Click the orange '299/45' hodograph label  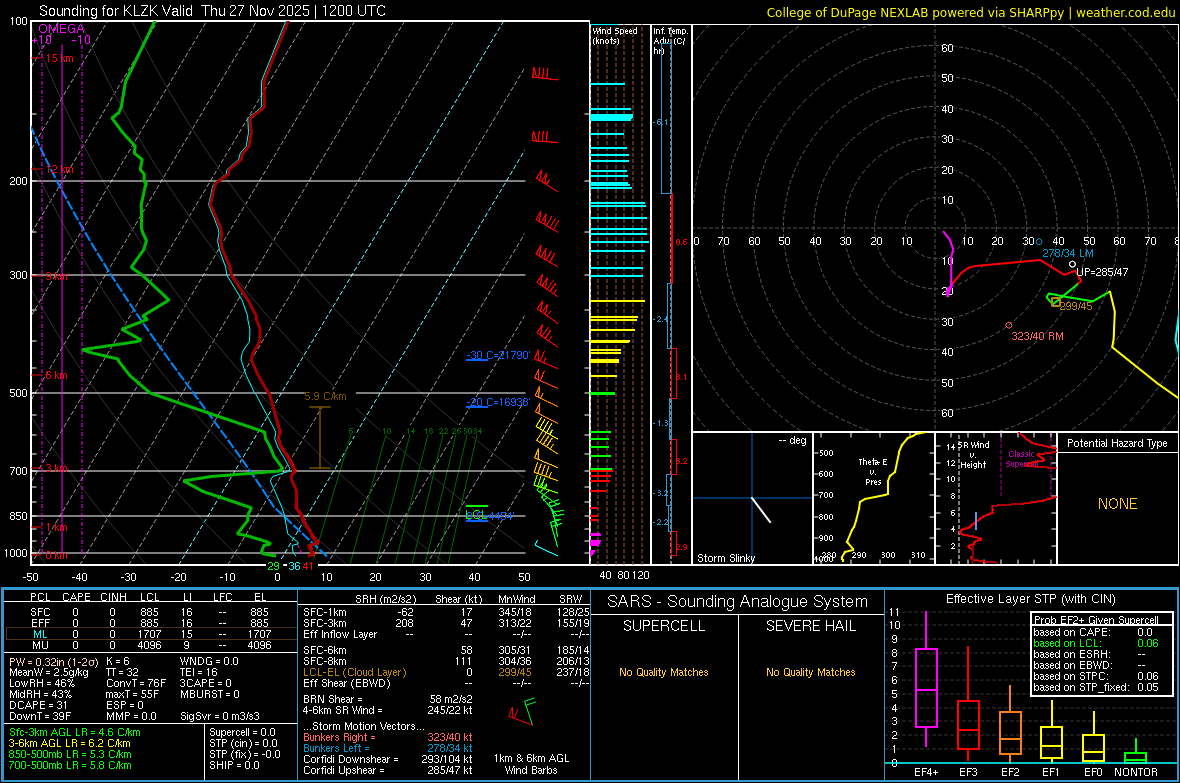click(x=1075, y=306)
